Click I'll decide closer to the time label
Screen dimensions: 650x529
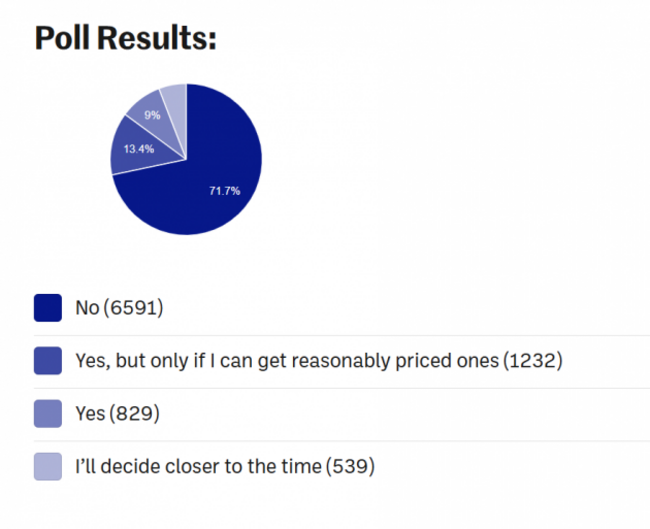pos(198,466)
